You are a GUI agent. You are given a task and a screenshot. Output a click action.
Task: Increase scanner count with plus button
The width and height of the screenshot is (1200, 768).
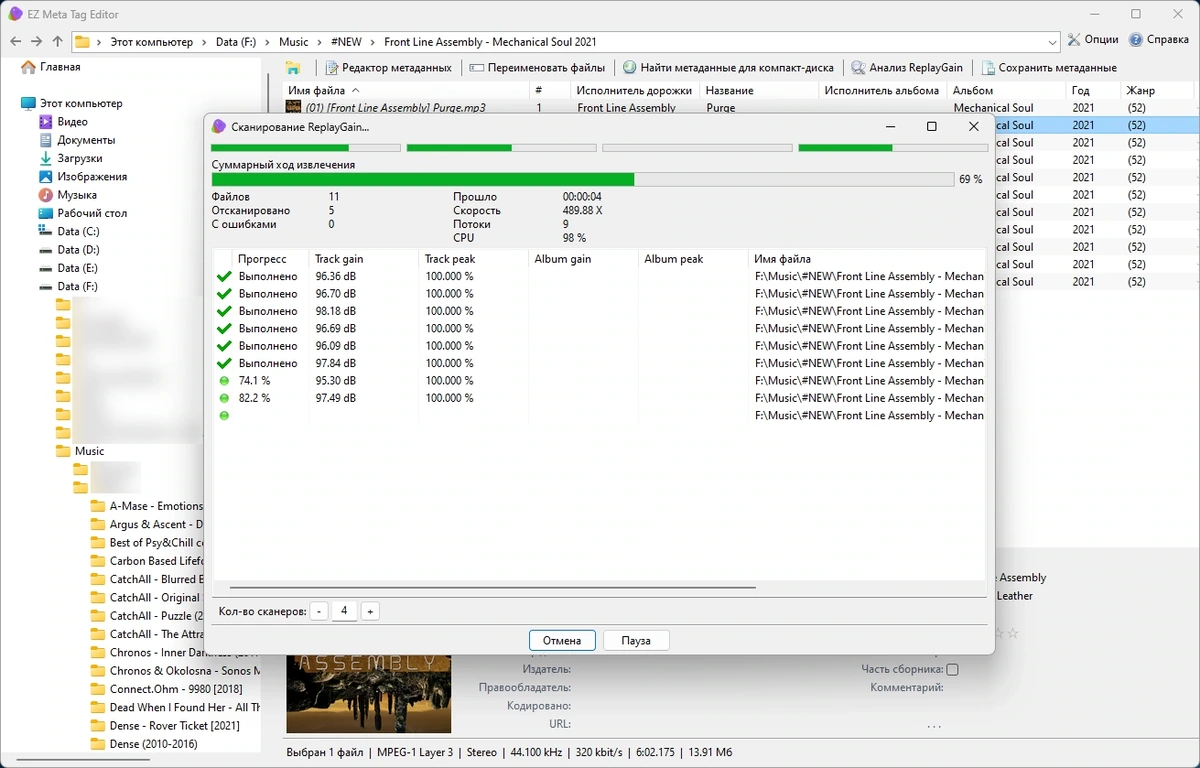[x=370, y=611]
